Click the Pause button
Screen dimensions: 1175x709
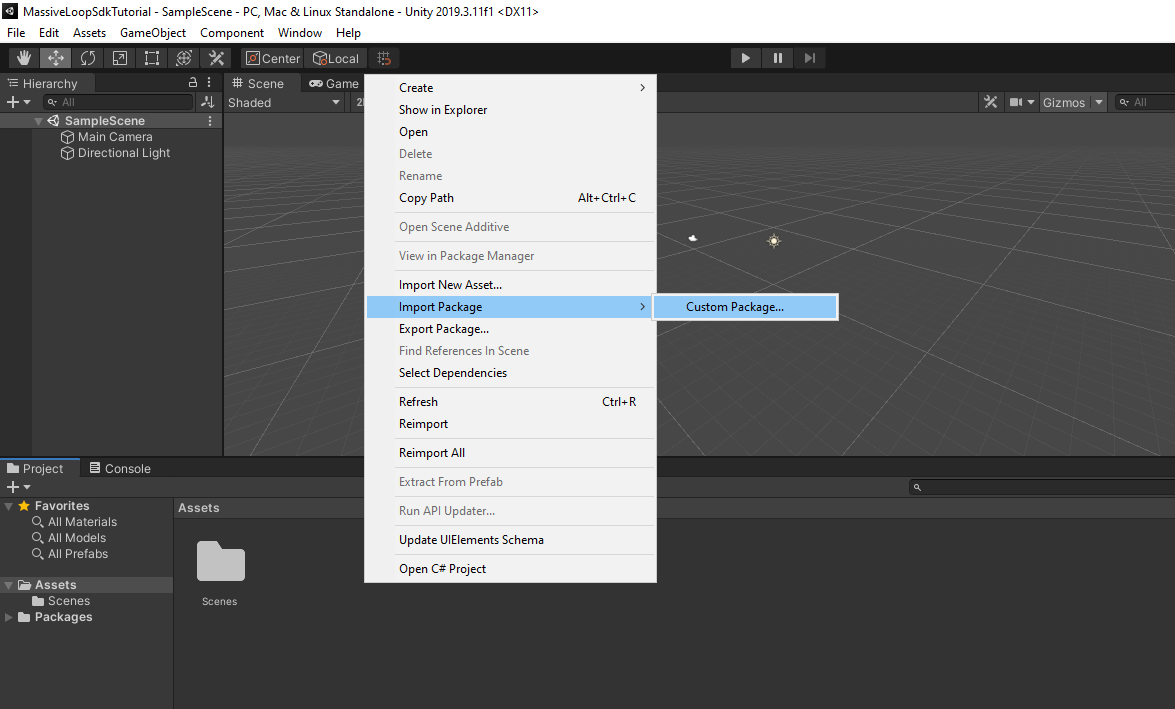[x=778, y=58]
